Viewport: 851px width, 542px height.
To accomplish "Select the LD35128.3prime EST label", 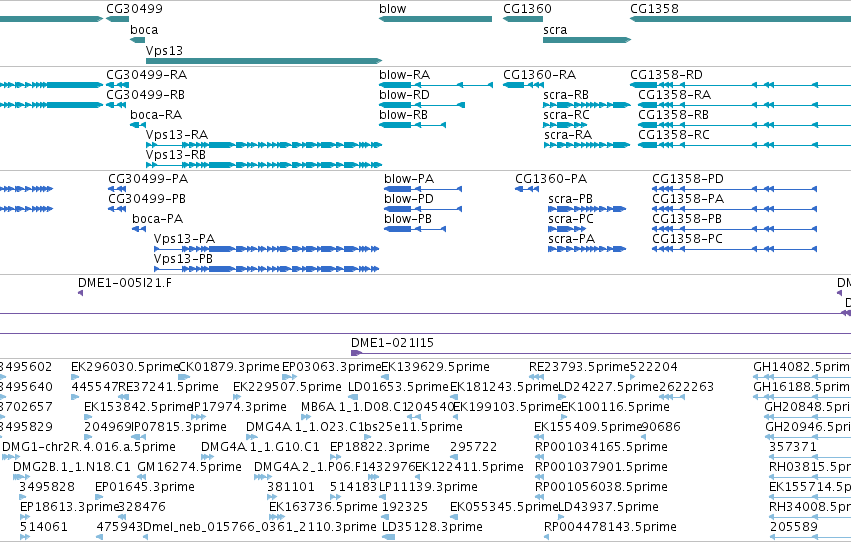I will point(432,528).
